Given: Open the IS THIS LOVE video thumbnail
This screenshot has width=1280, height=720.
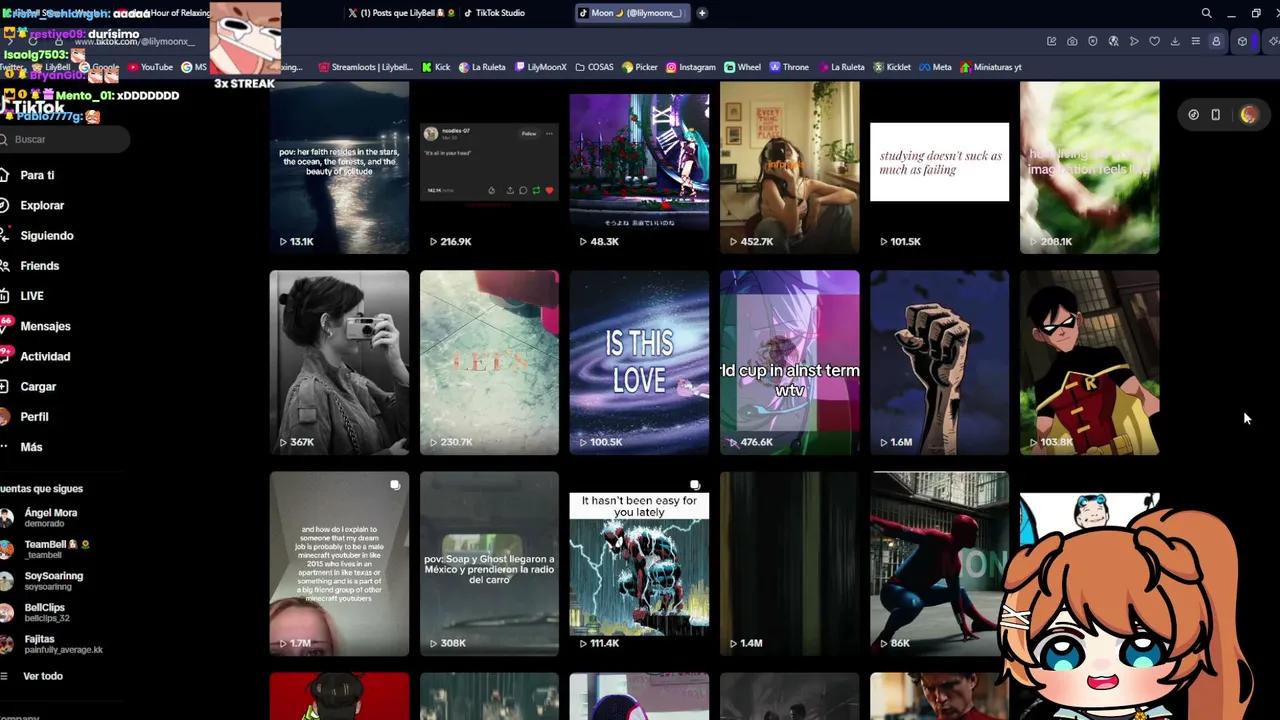Looking at the screenshot, I should pyautogui.click(x=639, y=362).
